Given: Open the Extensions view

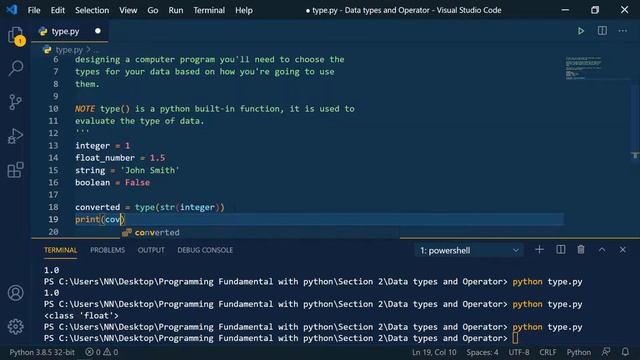Looking at the screenshot, I should click(x=16, y=170).
